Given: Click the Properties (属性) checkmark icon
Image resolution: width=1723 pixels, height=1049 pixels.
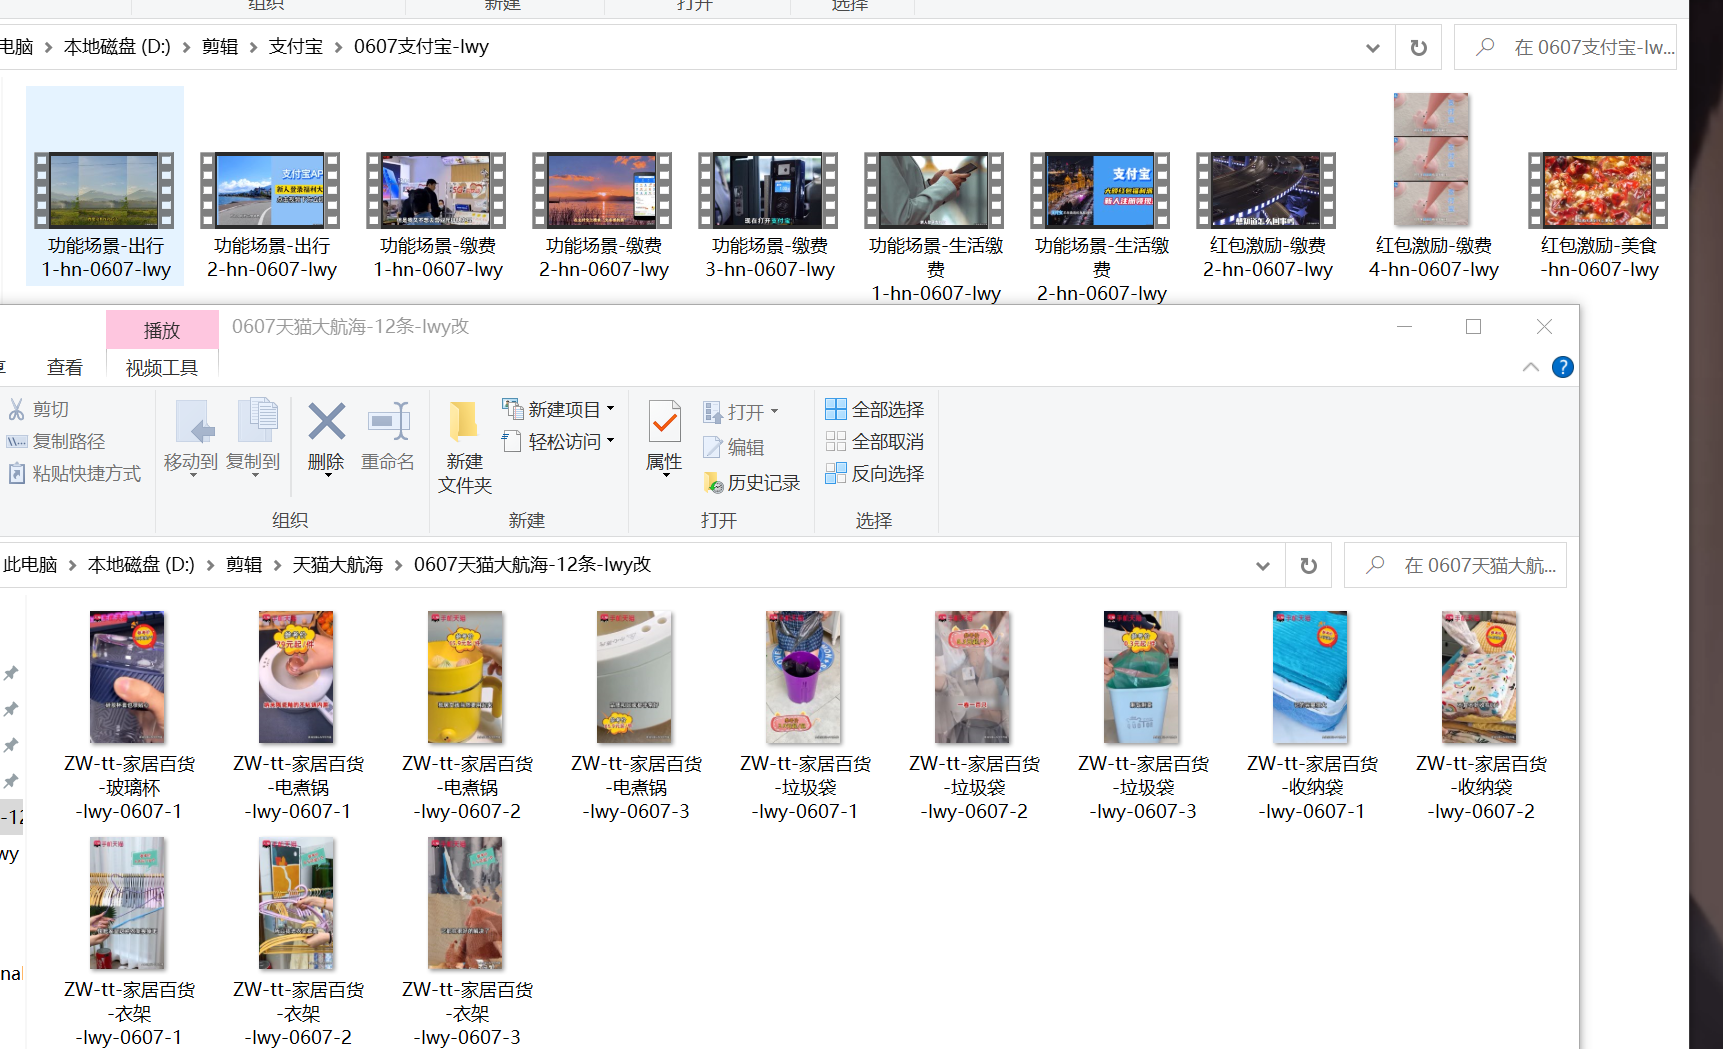Looking at the screenshot, I should point(665,421).
